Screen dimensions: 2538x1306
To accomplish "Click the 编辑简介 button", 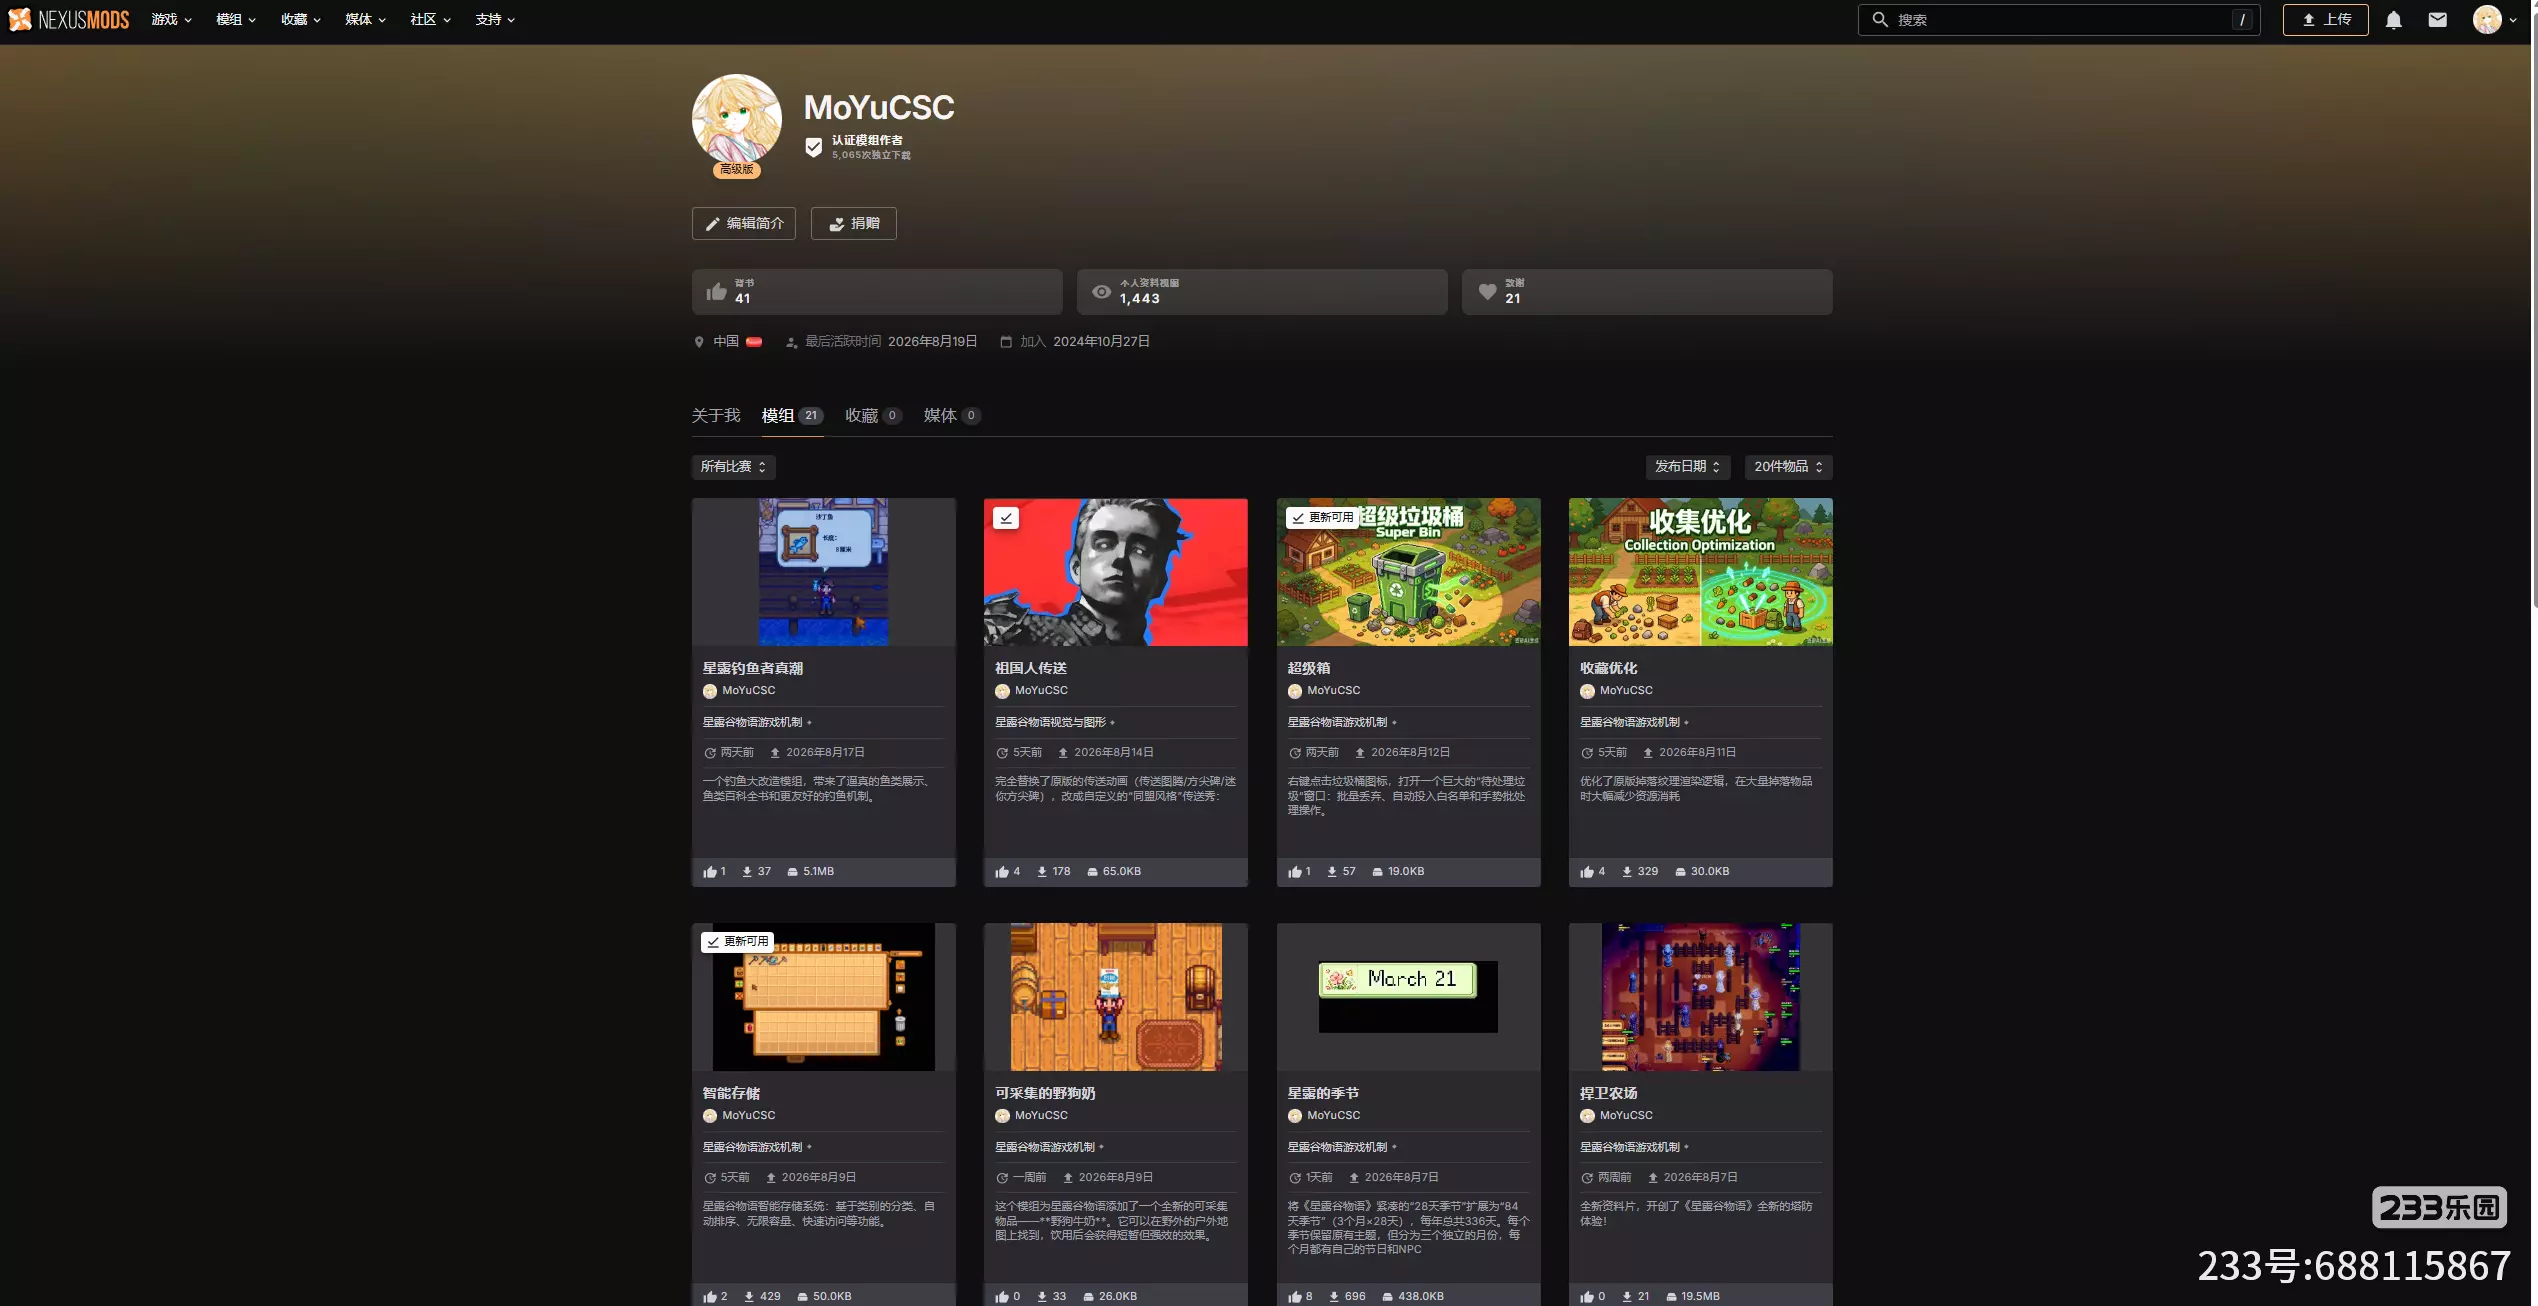I will point(744,224).
